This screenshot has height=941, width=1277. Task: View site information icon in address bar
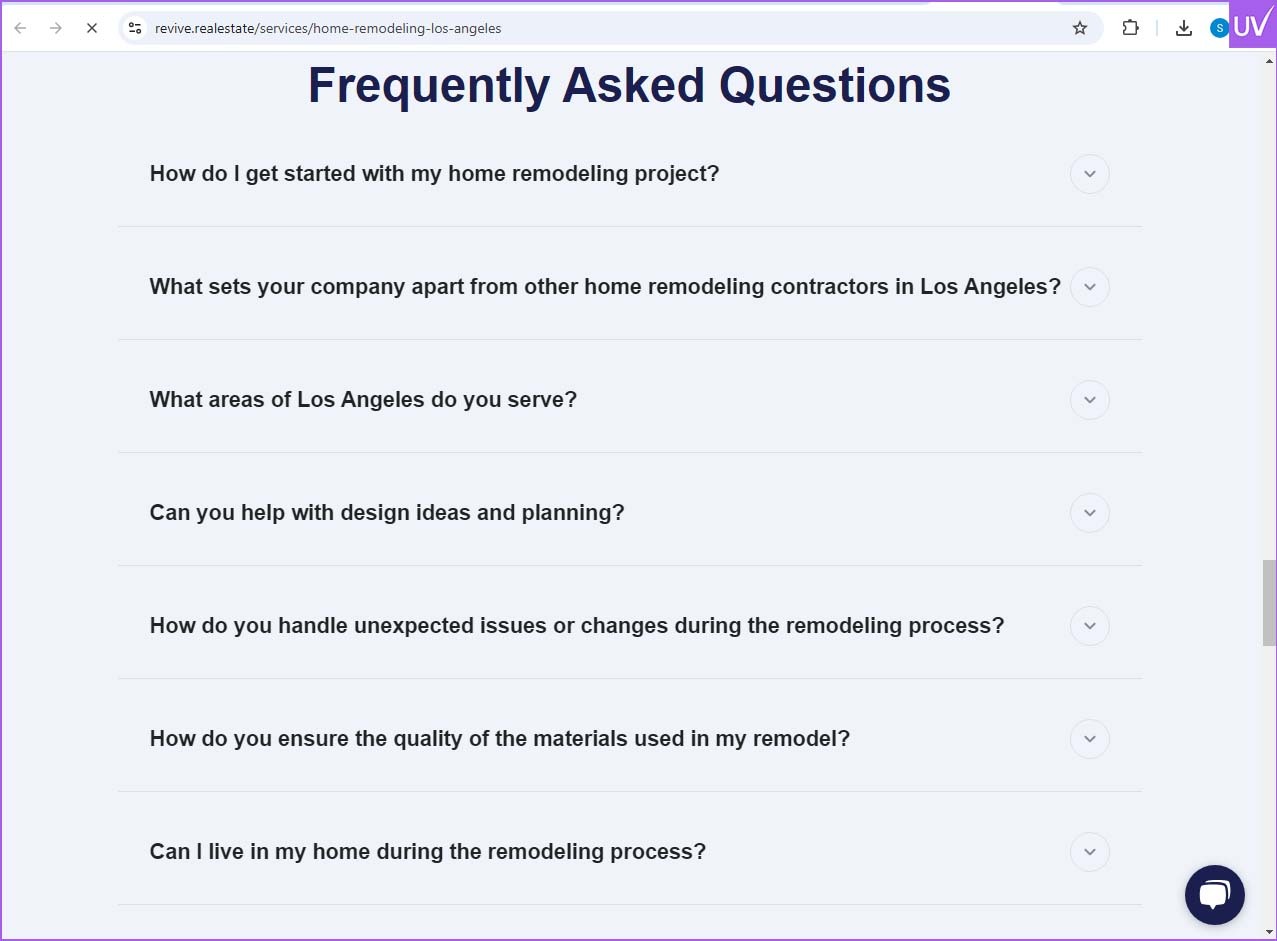[x=135, y=28]
